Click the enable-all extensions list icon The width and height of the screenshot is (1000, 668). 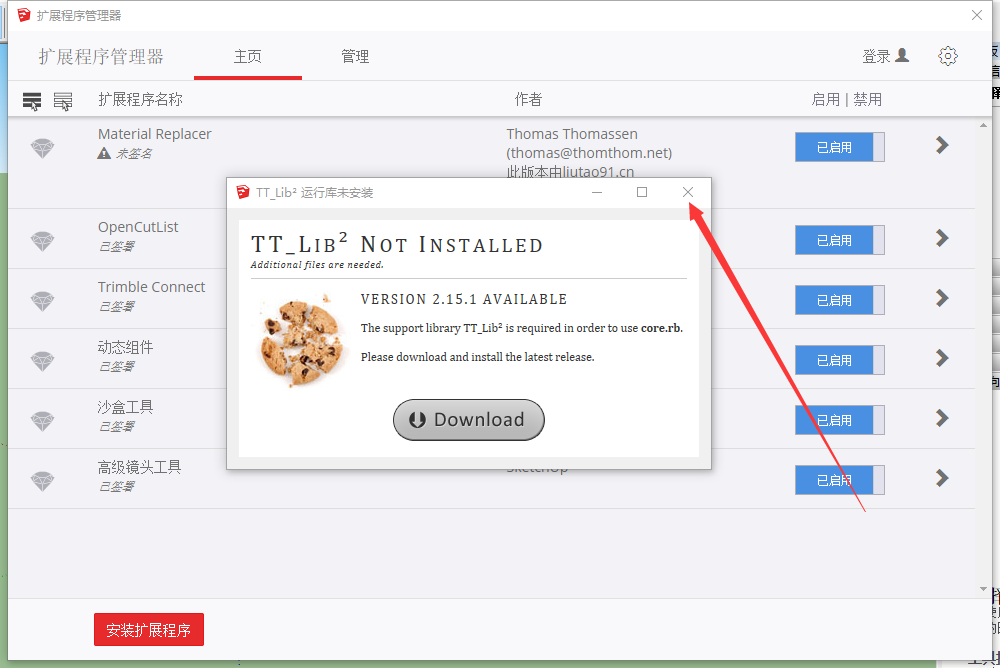tap(32, 101)
